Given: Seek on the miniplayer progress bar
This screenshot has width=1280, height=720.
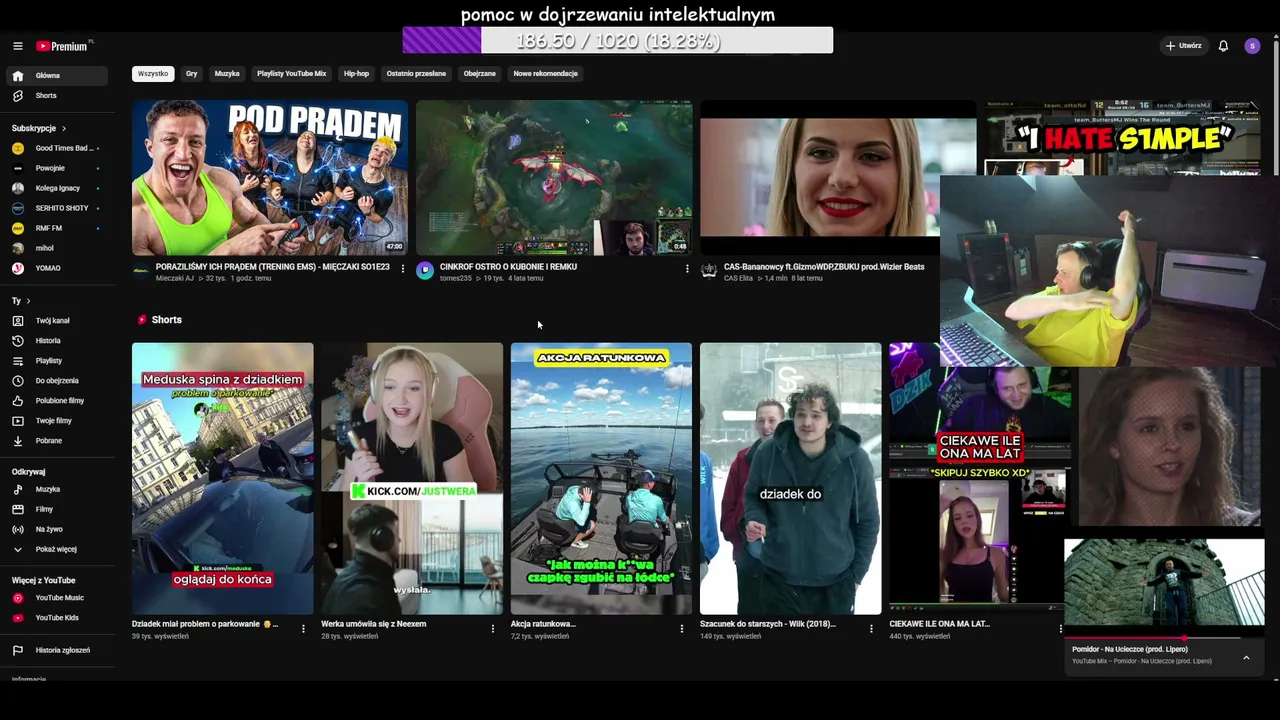Looking at the screenshot, I should click(1164, 637).
